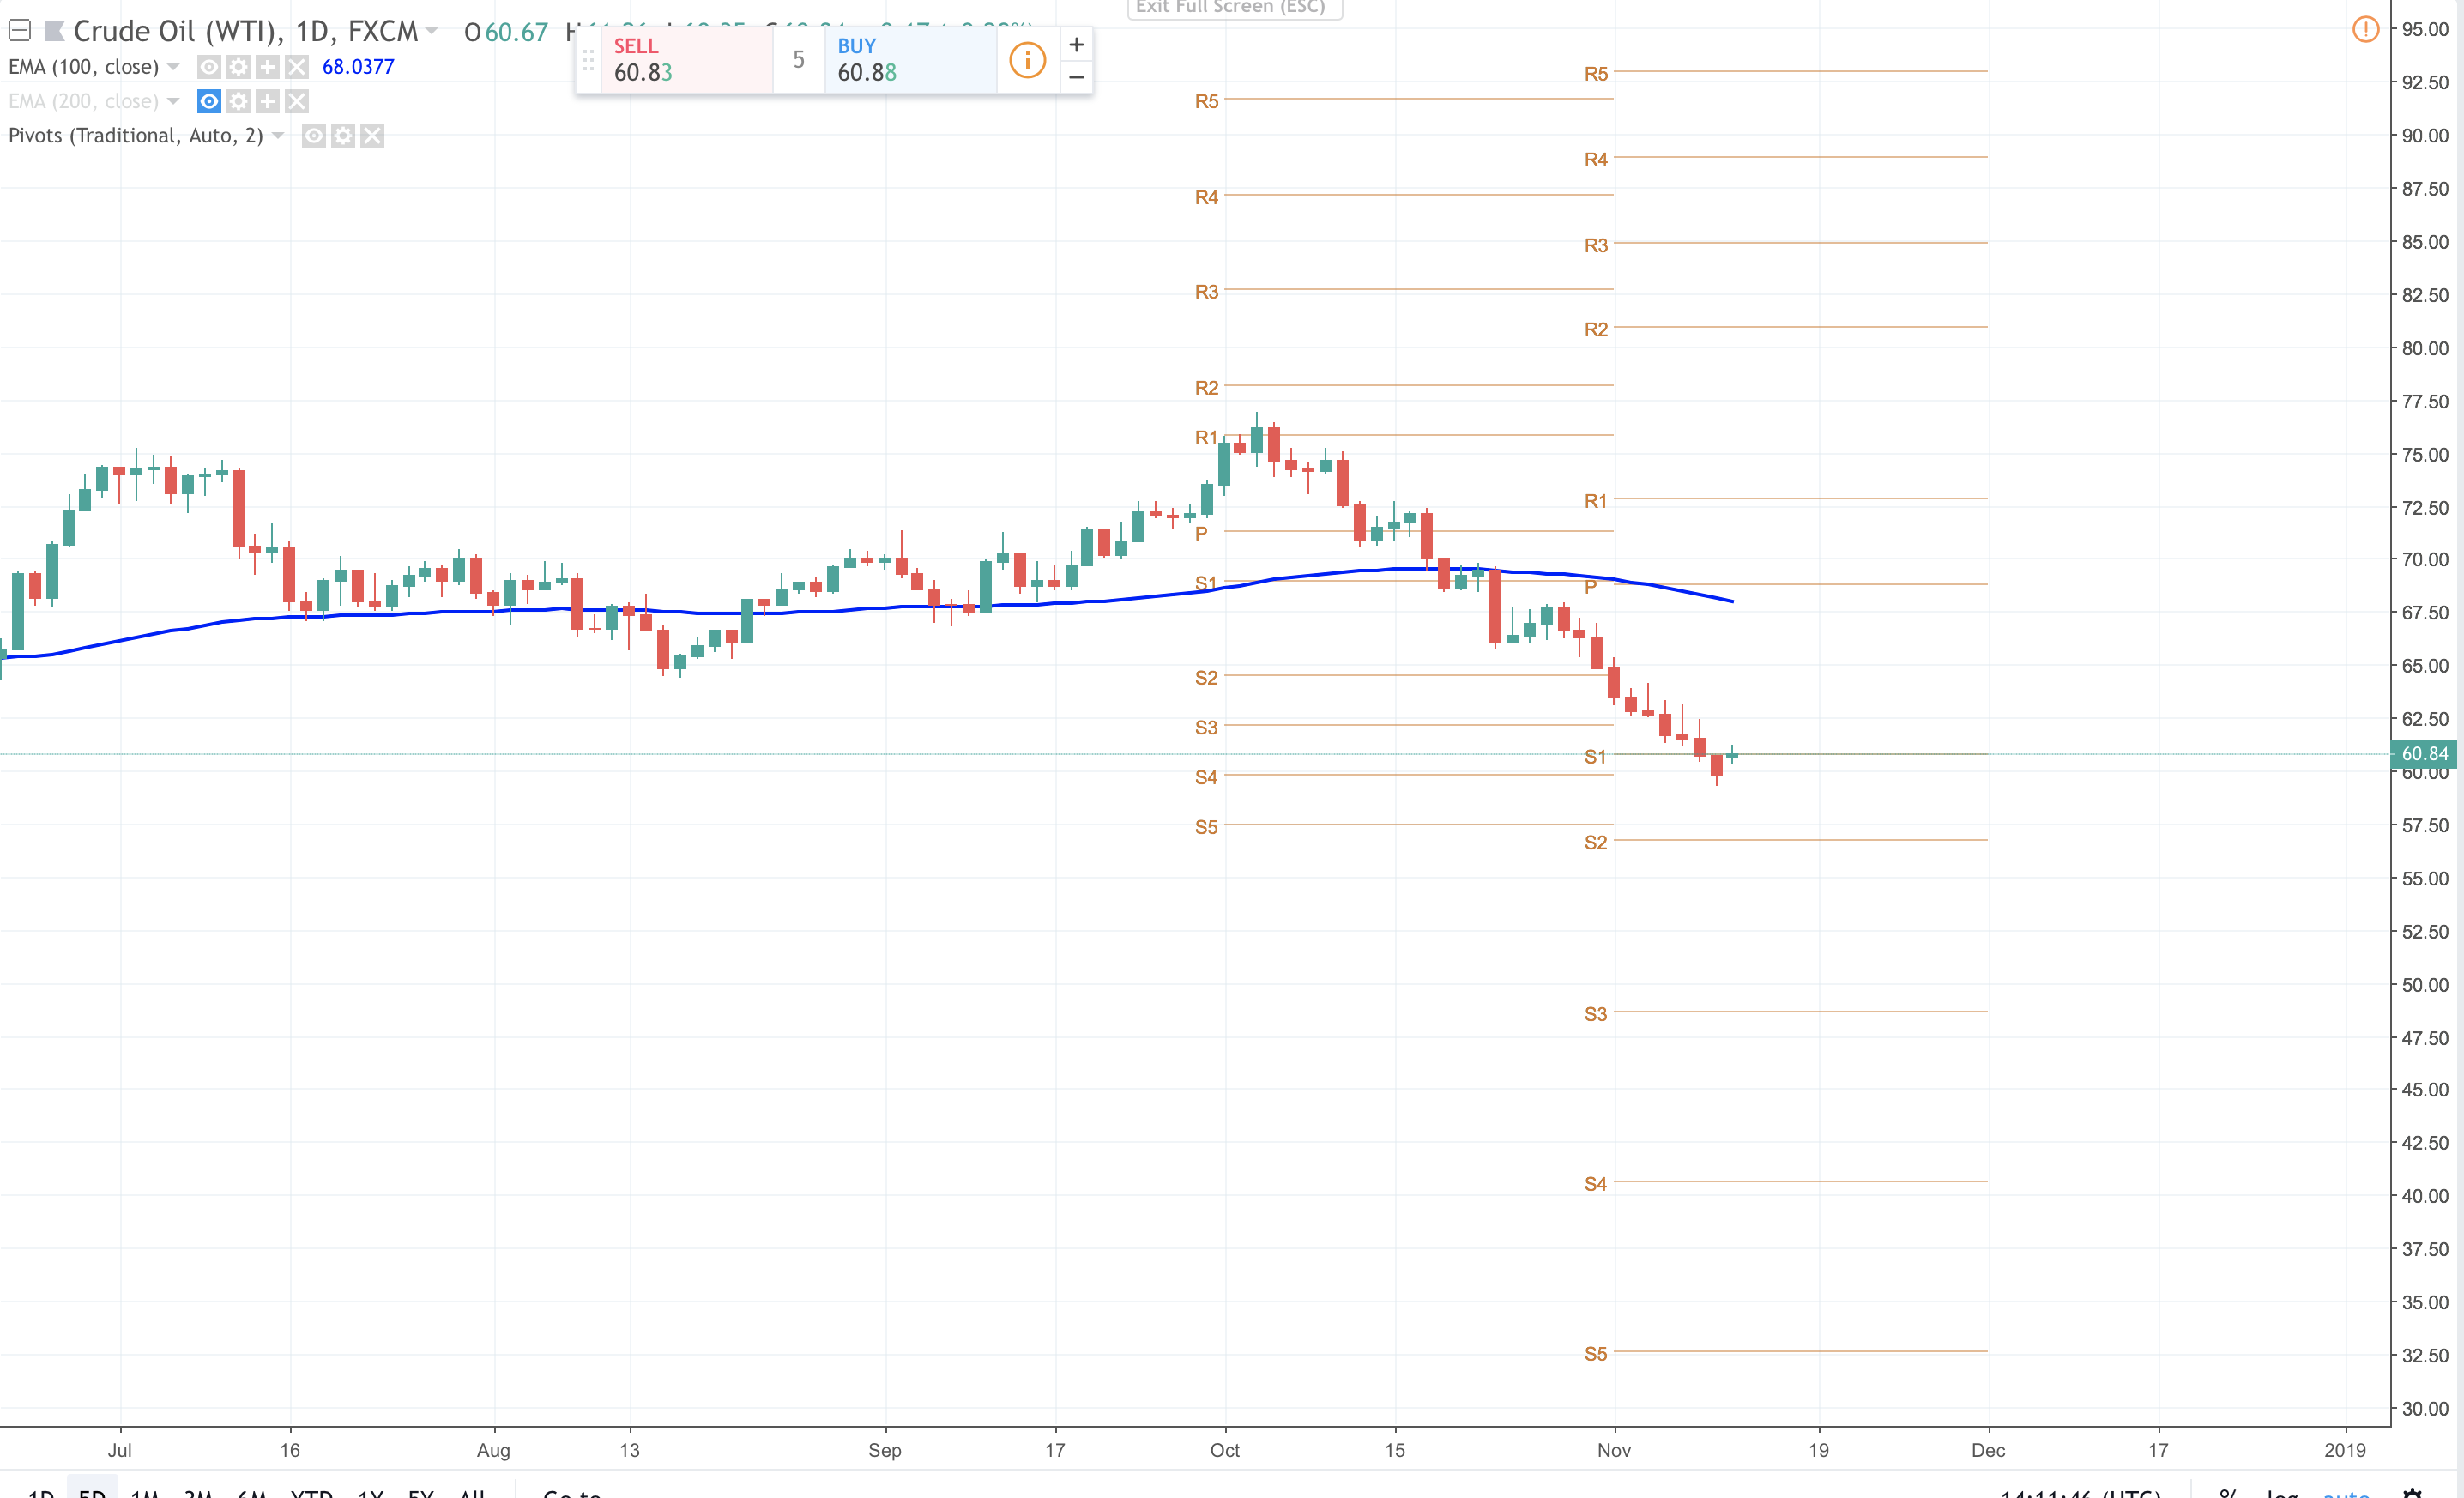Click the October S5 pivot label
2464x1498 pixels.
[1206, 827]
